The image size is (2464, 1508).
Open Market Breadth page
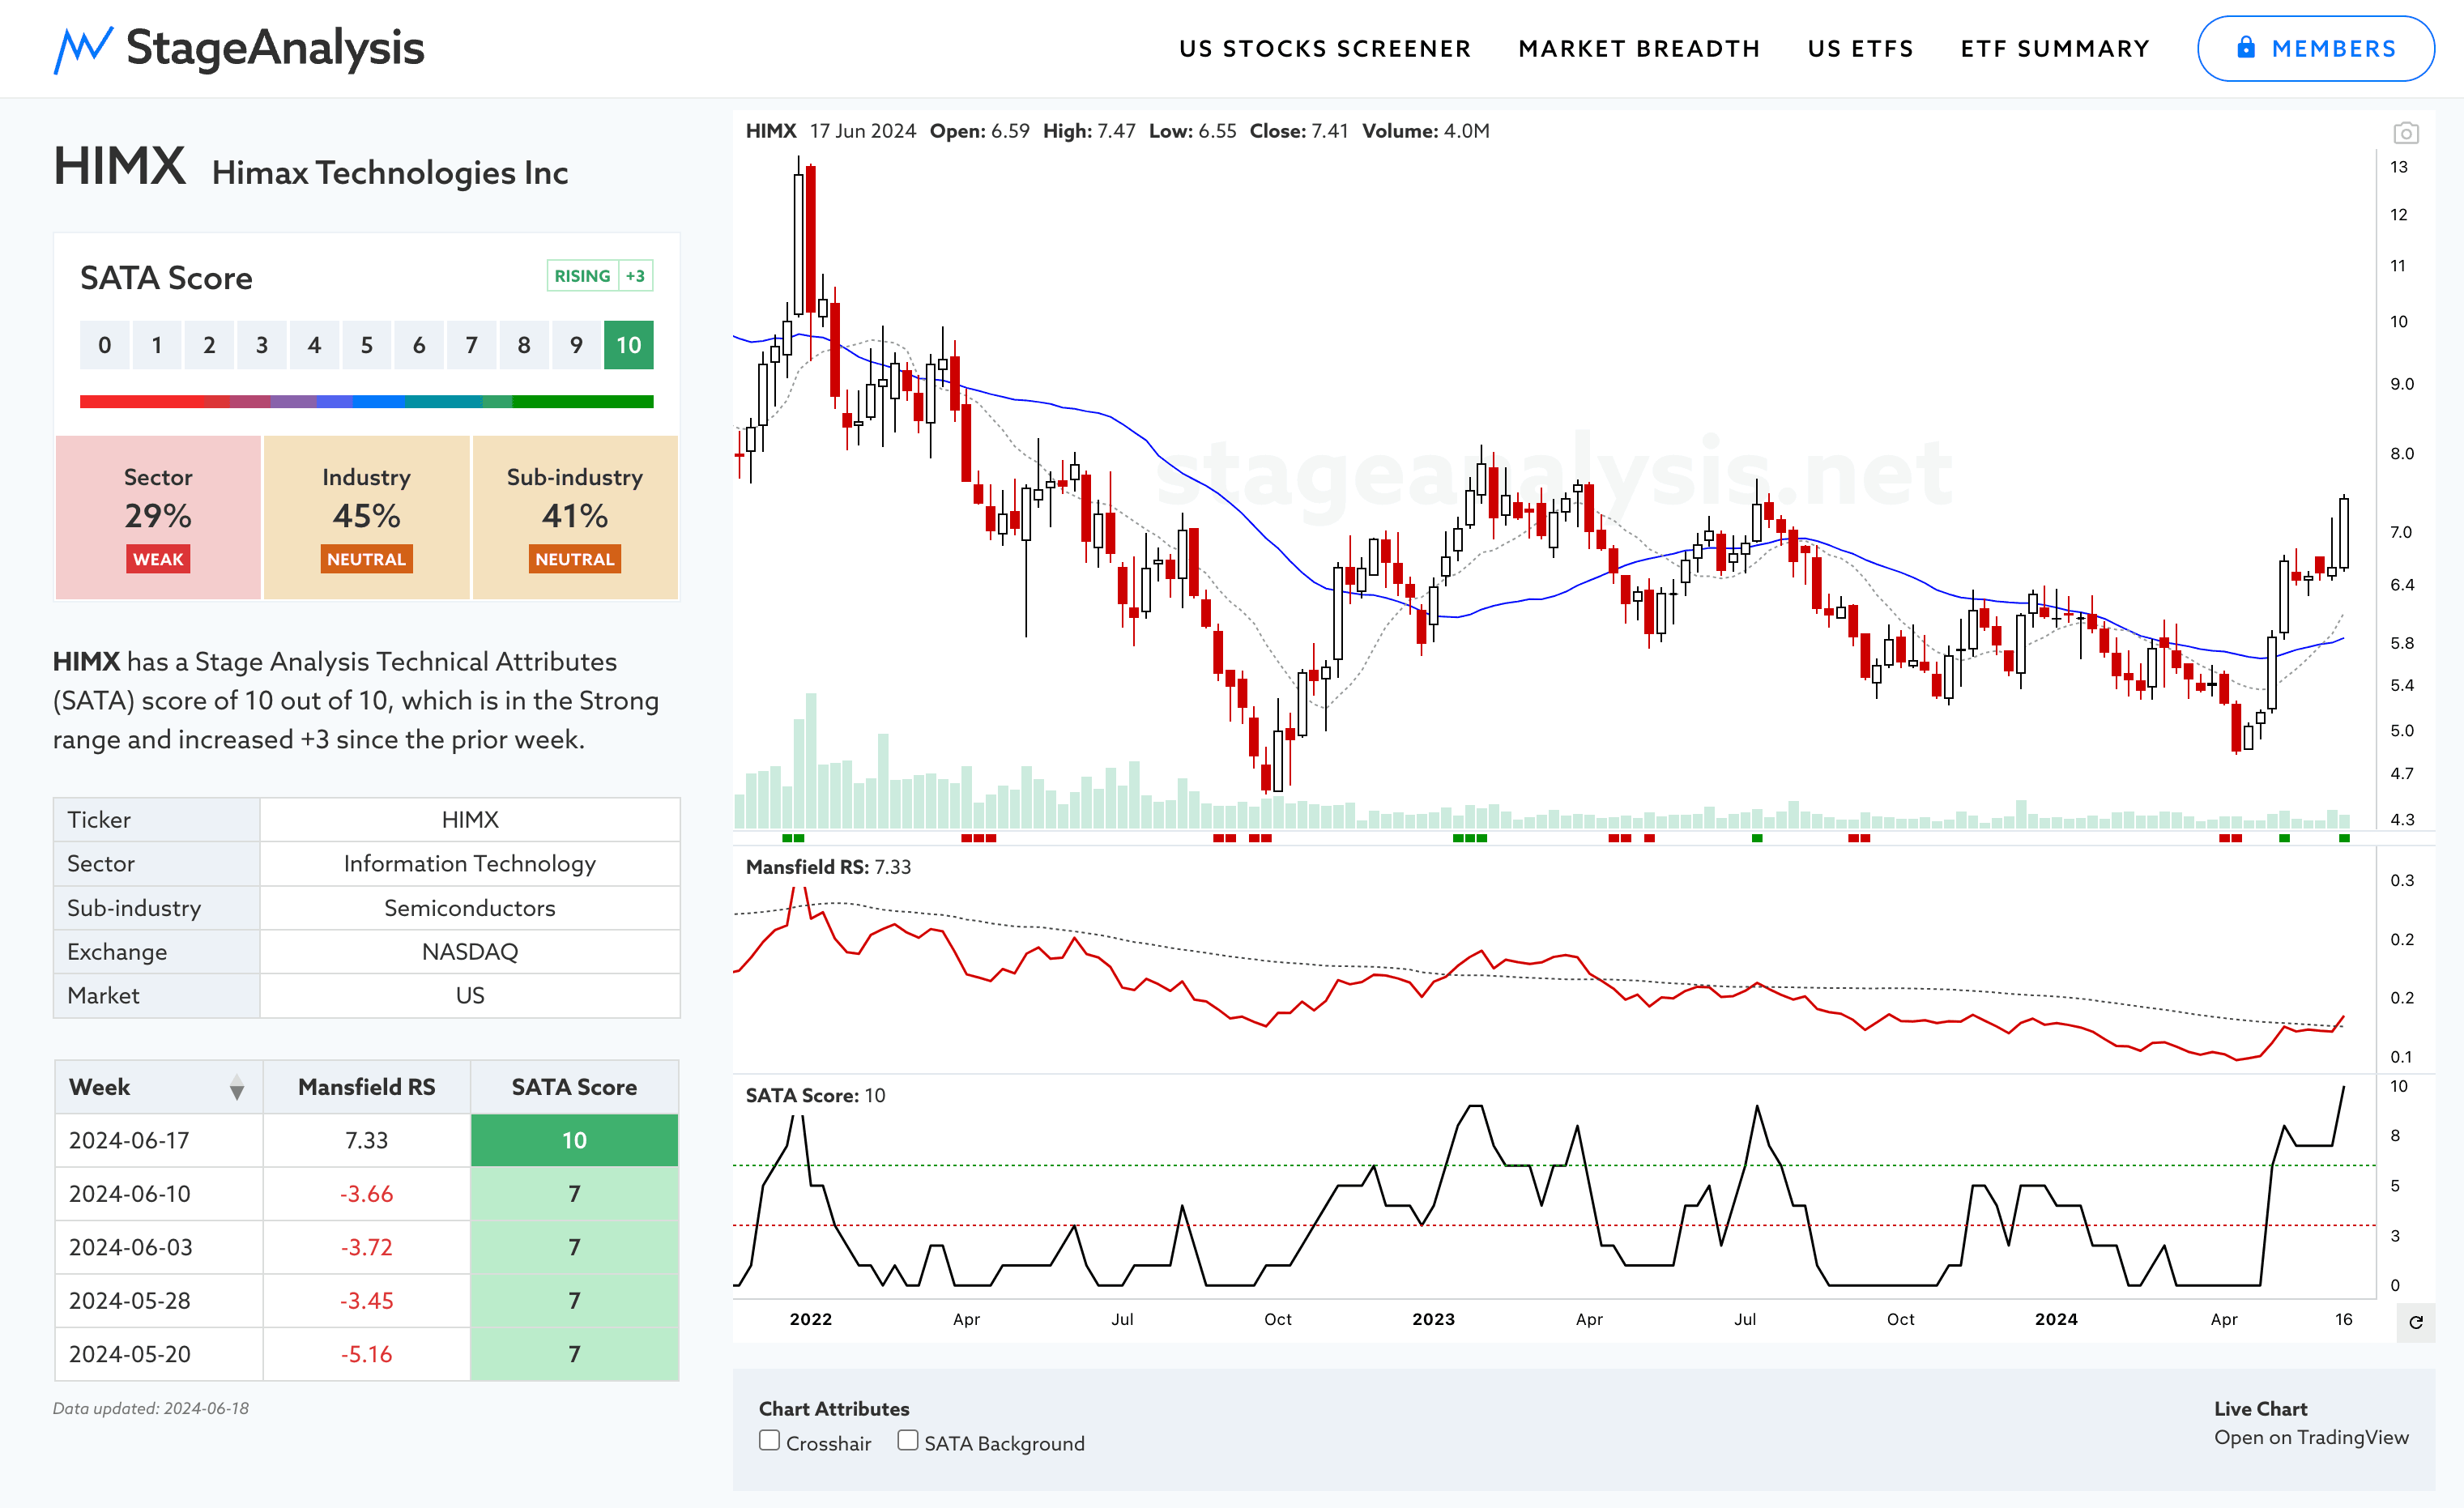pyautogui.click(x=1639, y=49)
